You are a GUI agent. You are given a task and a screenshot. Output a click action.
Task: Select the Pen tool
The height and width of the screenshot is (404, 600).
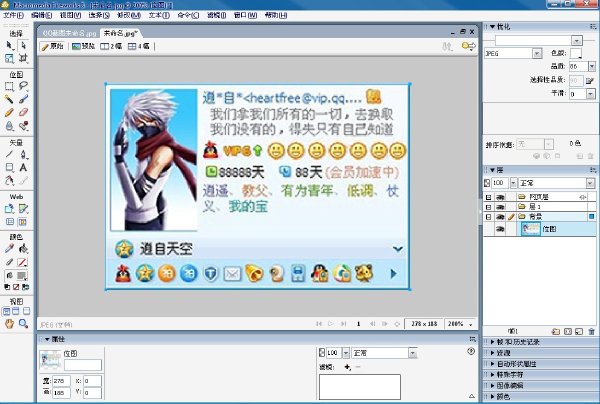[x=23, y=154]
